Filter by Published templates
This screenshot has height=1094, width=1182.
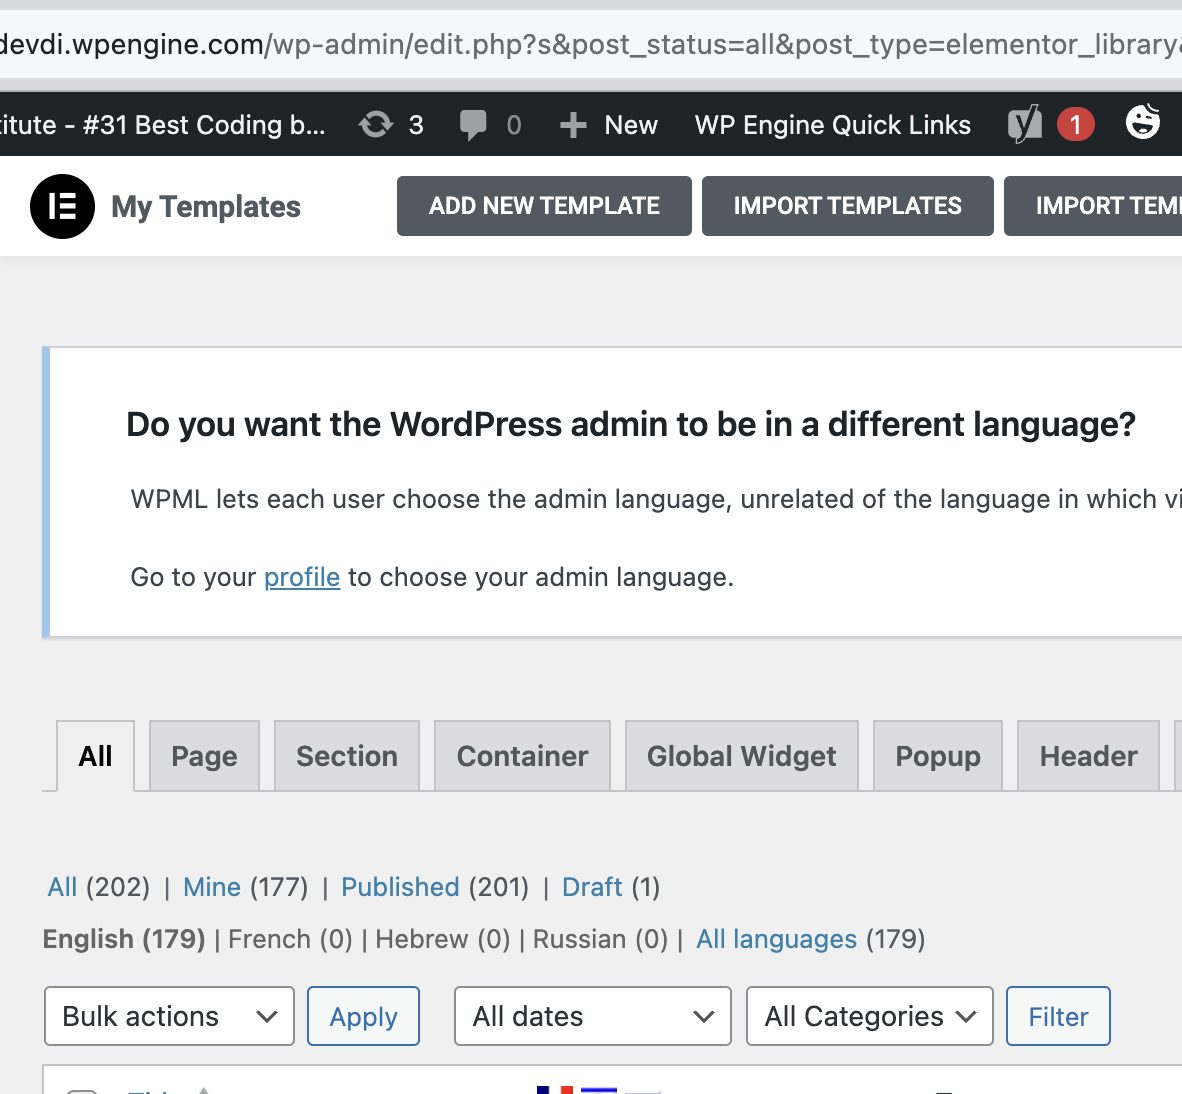(400, 887)
